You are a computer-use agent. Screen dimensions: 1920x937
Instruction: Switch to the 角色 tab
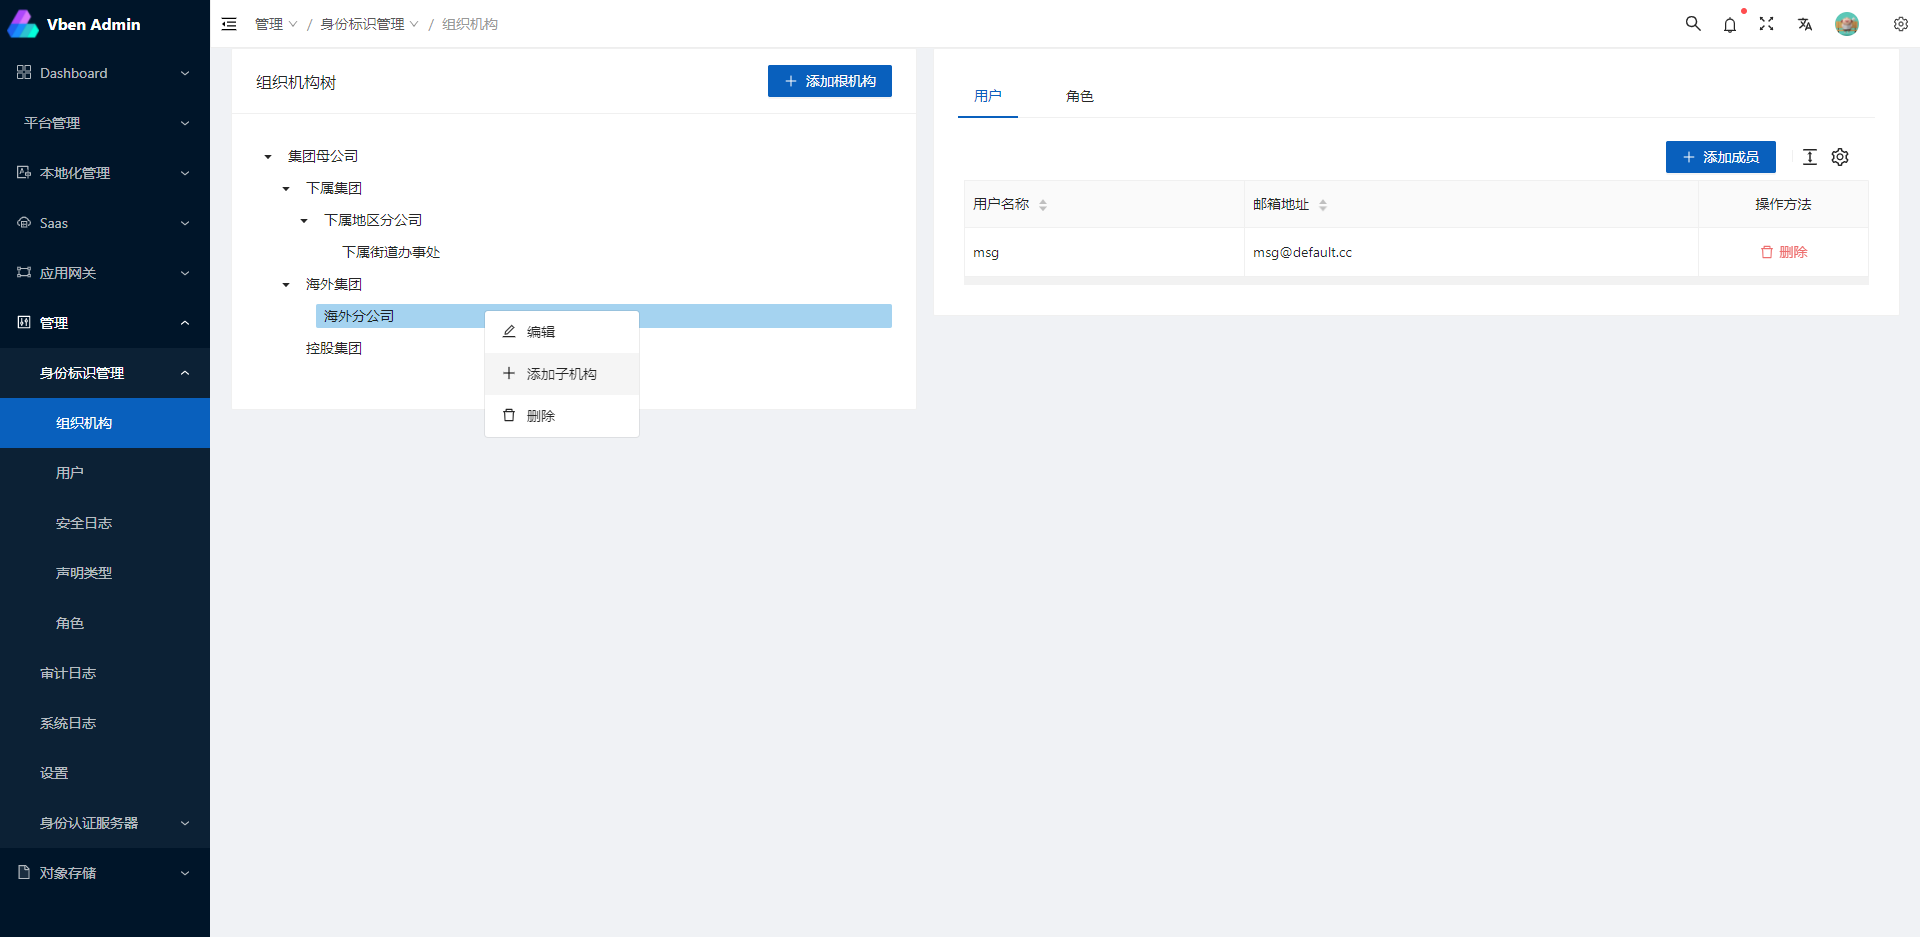pyautogui.click(x=1079, y=96)
